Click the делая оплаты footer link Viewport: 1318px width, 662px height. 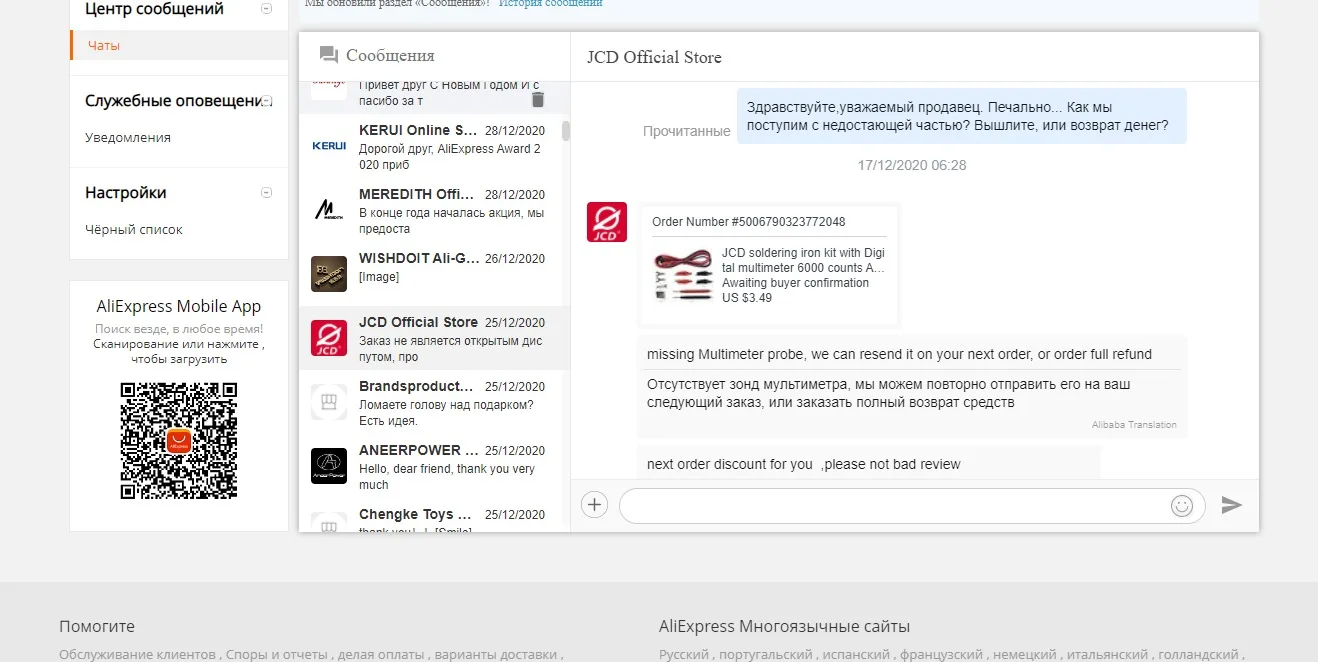point(379,654)
